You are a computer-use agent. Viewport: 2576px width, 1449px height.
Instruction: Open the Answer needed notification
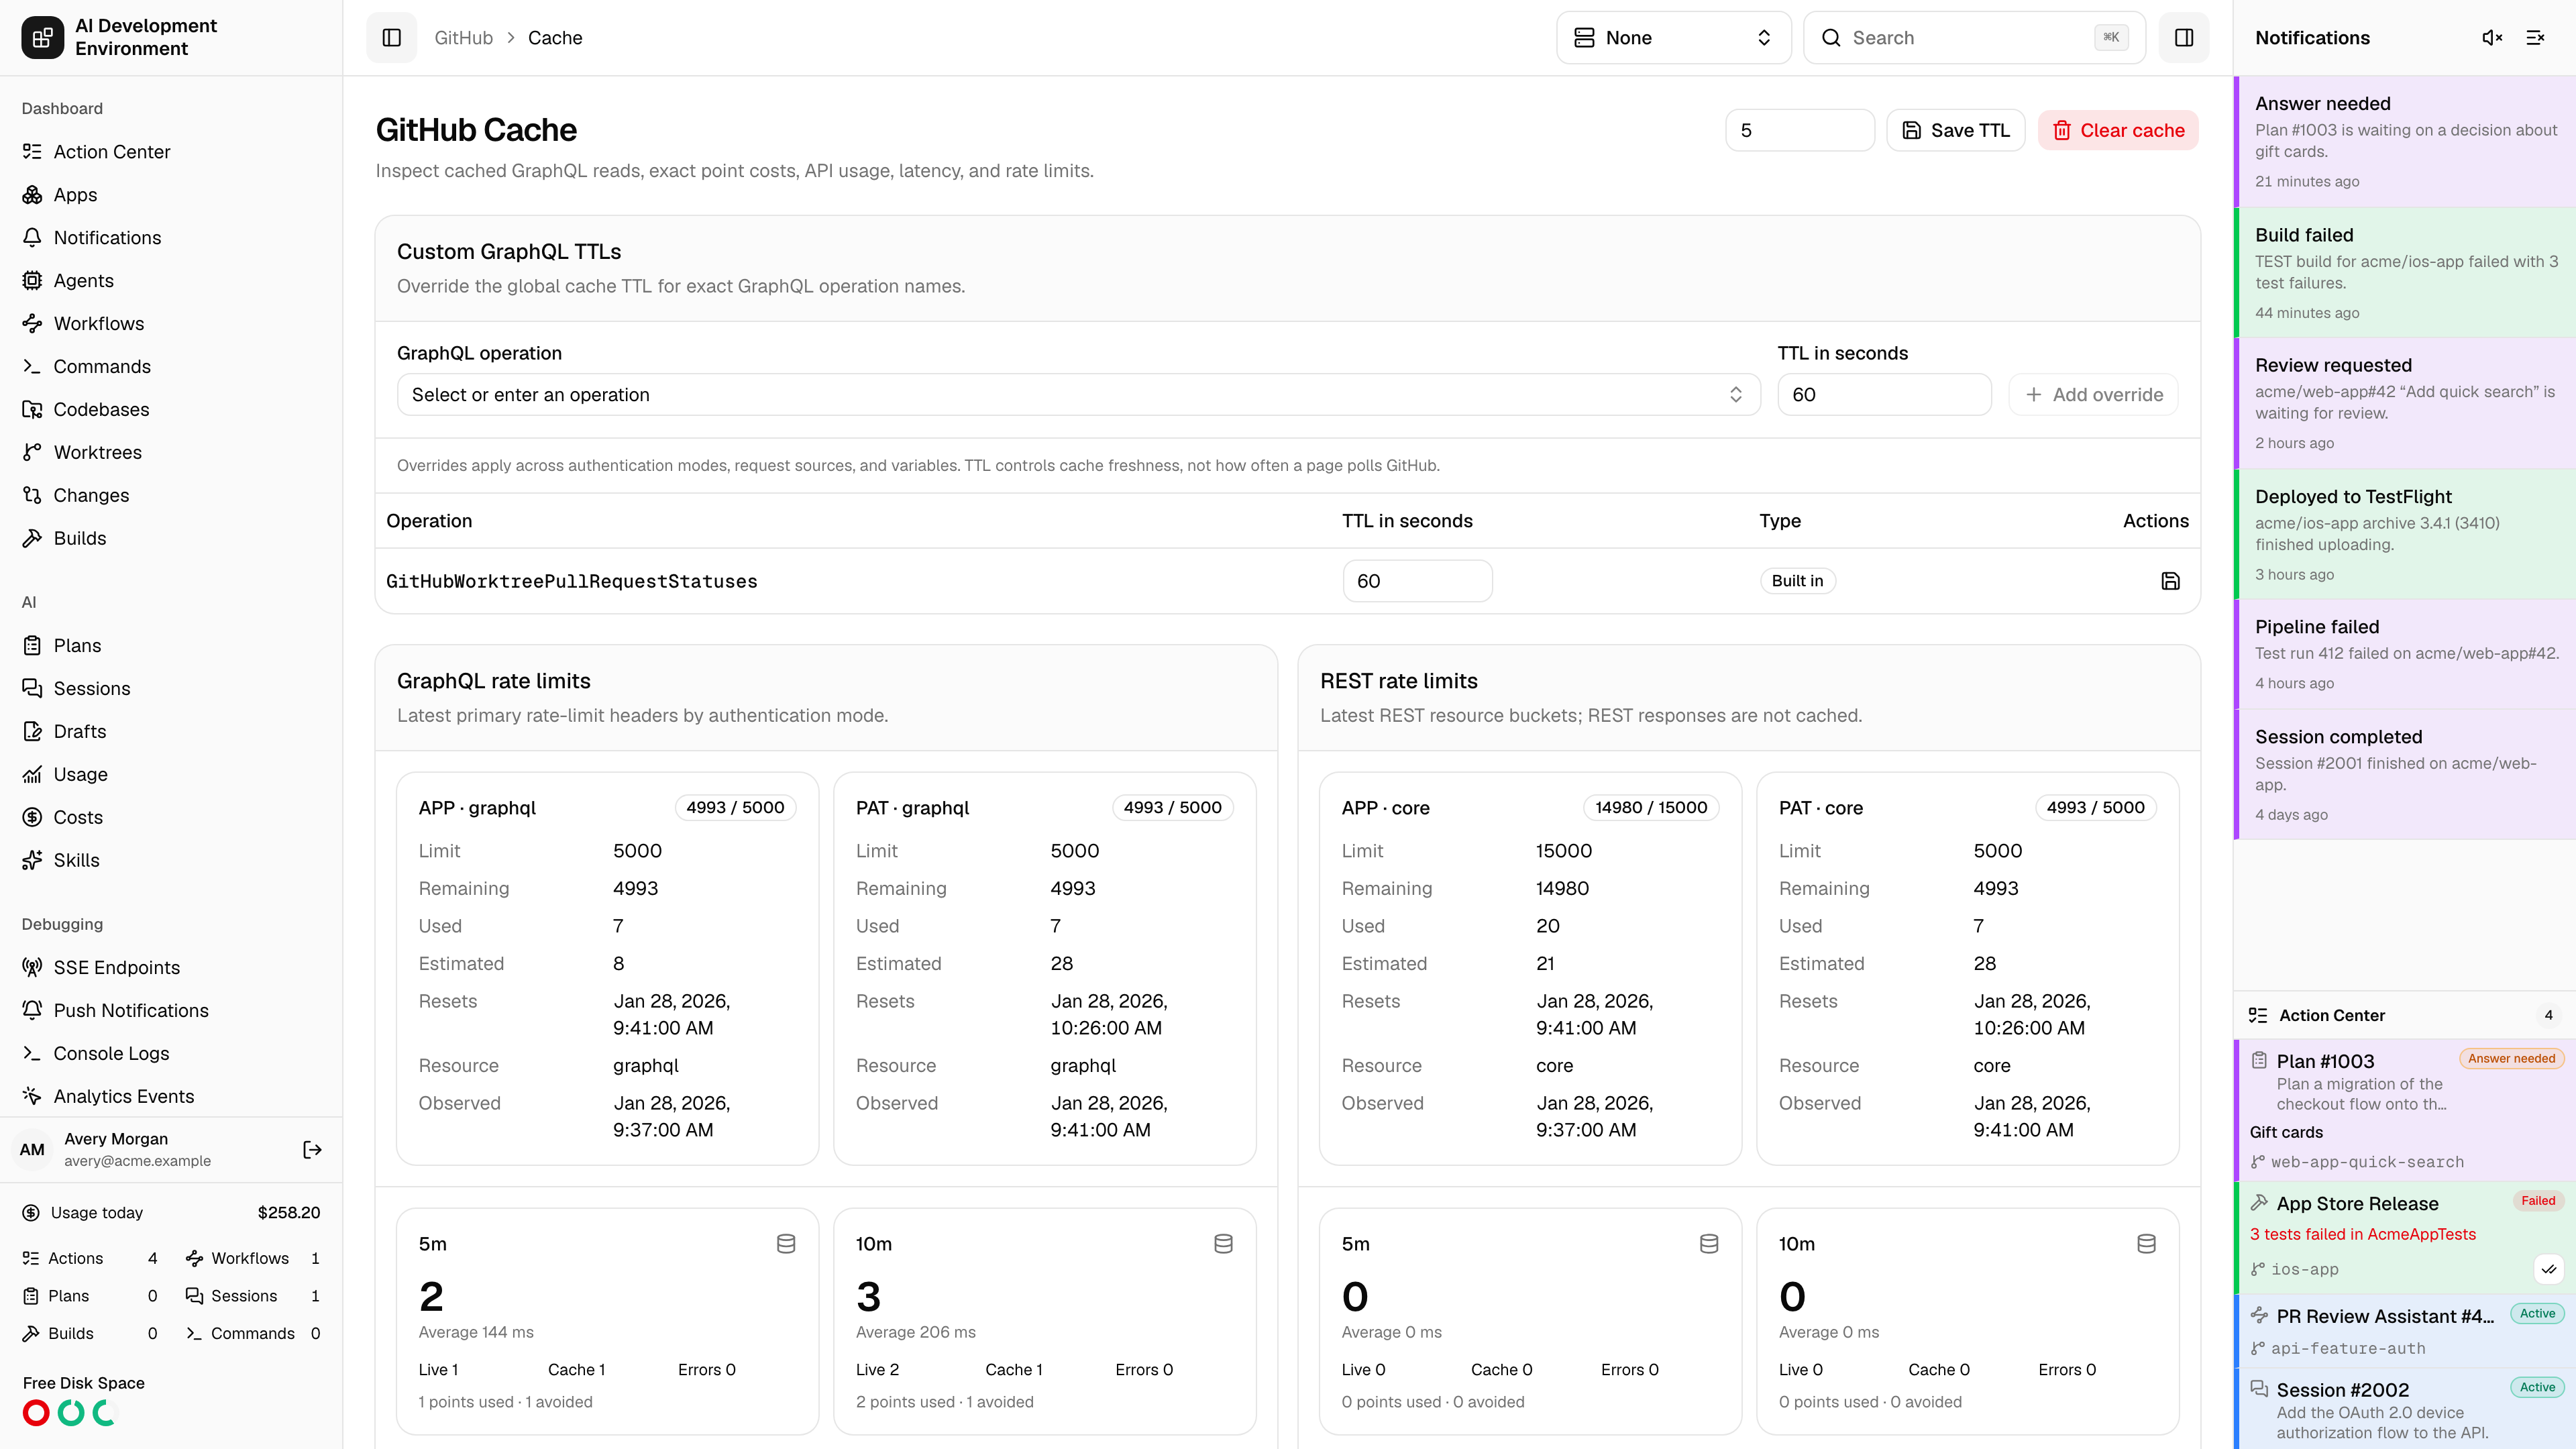2404,142
